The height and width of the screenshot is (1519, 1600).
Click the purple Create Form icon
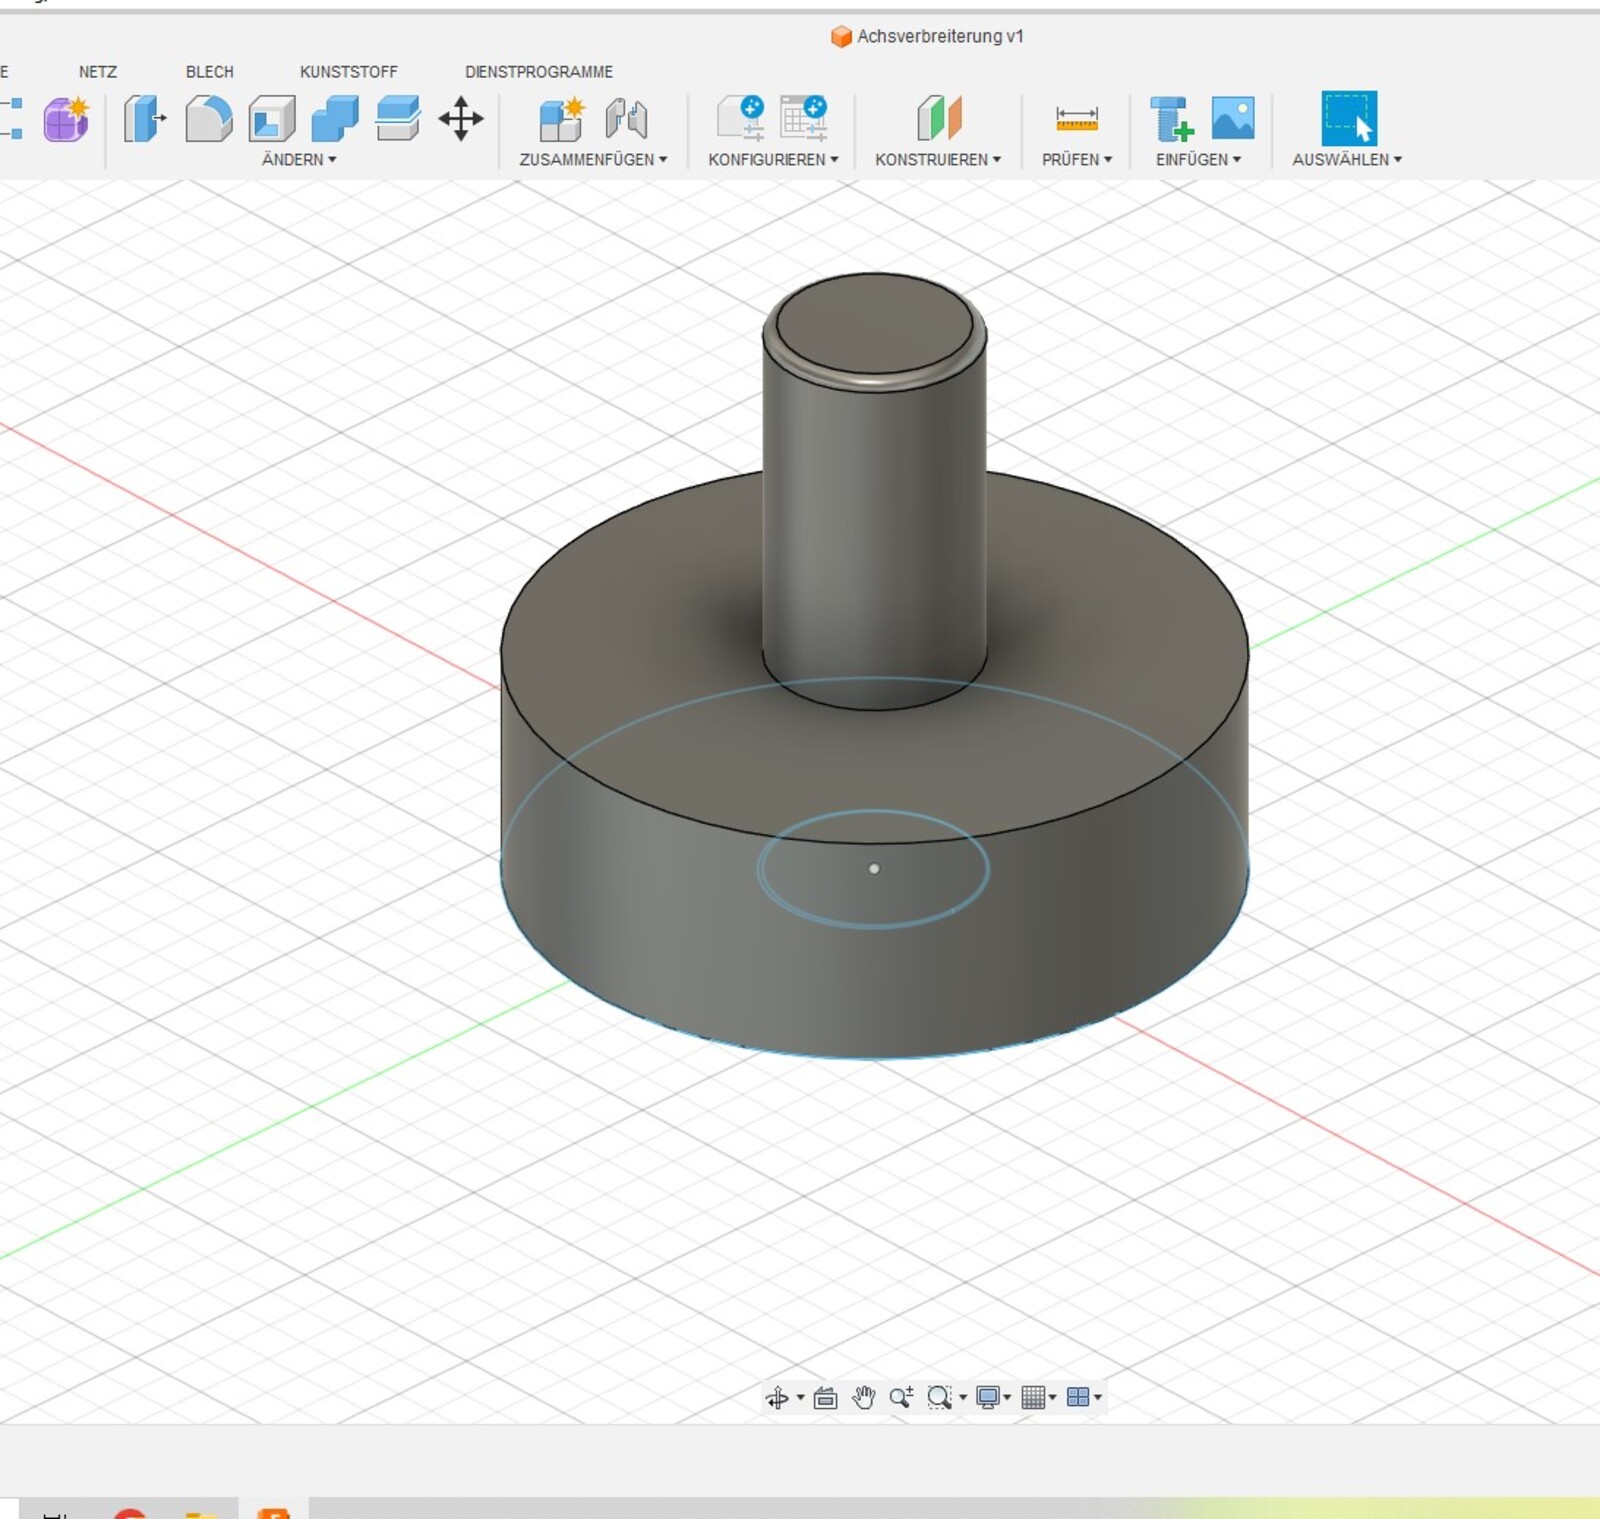coord(66,119)
